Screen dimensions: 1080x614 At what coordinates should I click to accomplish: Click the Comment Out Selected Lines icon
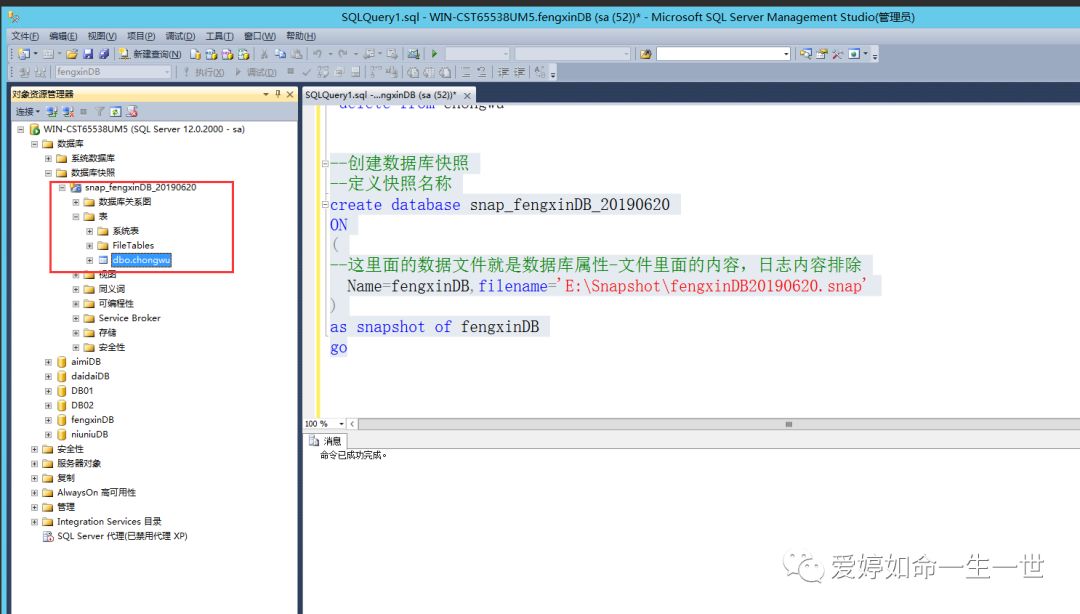(466, 72)
